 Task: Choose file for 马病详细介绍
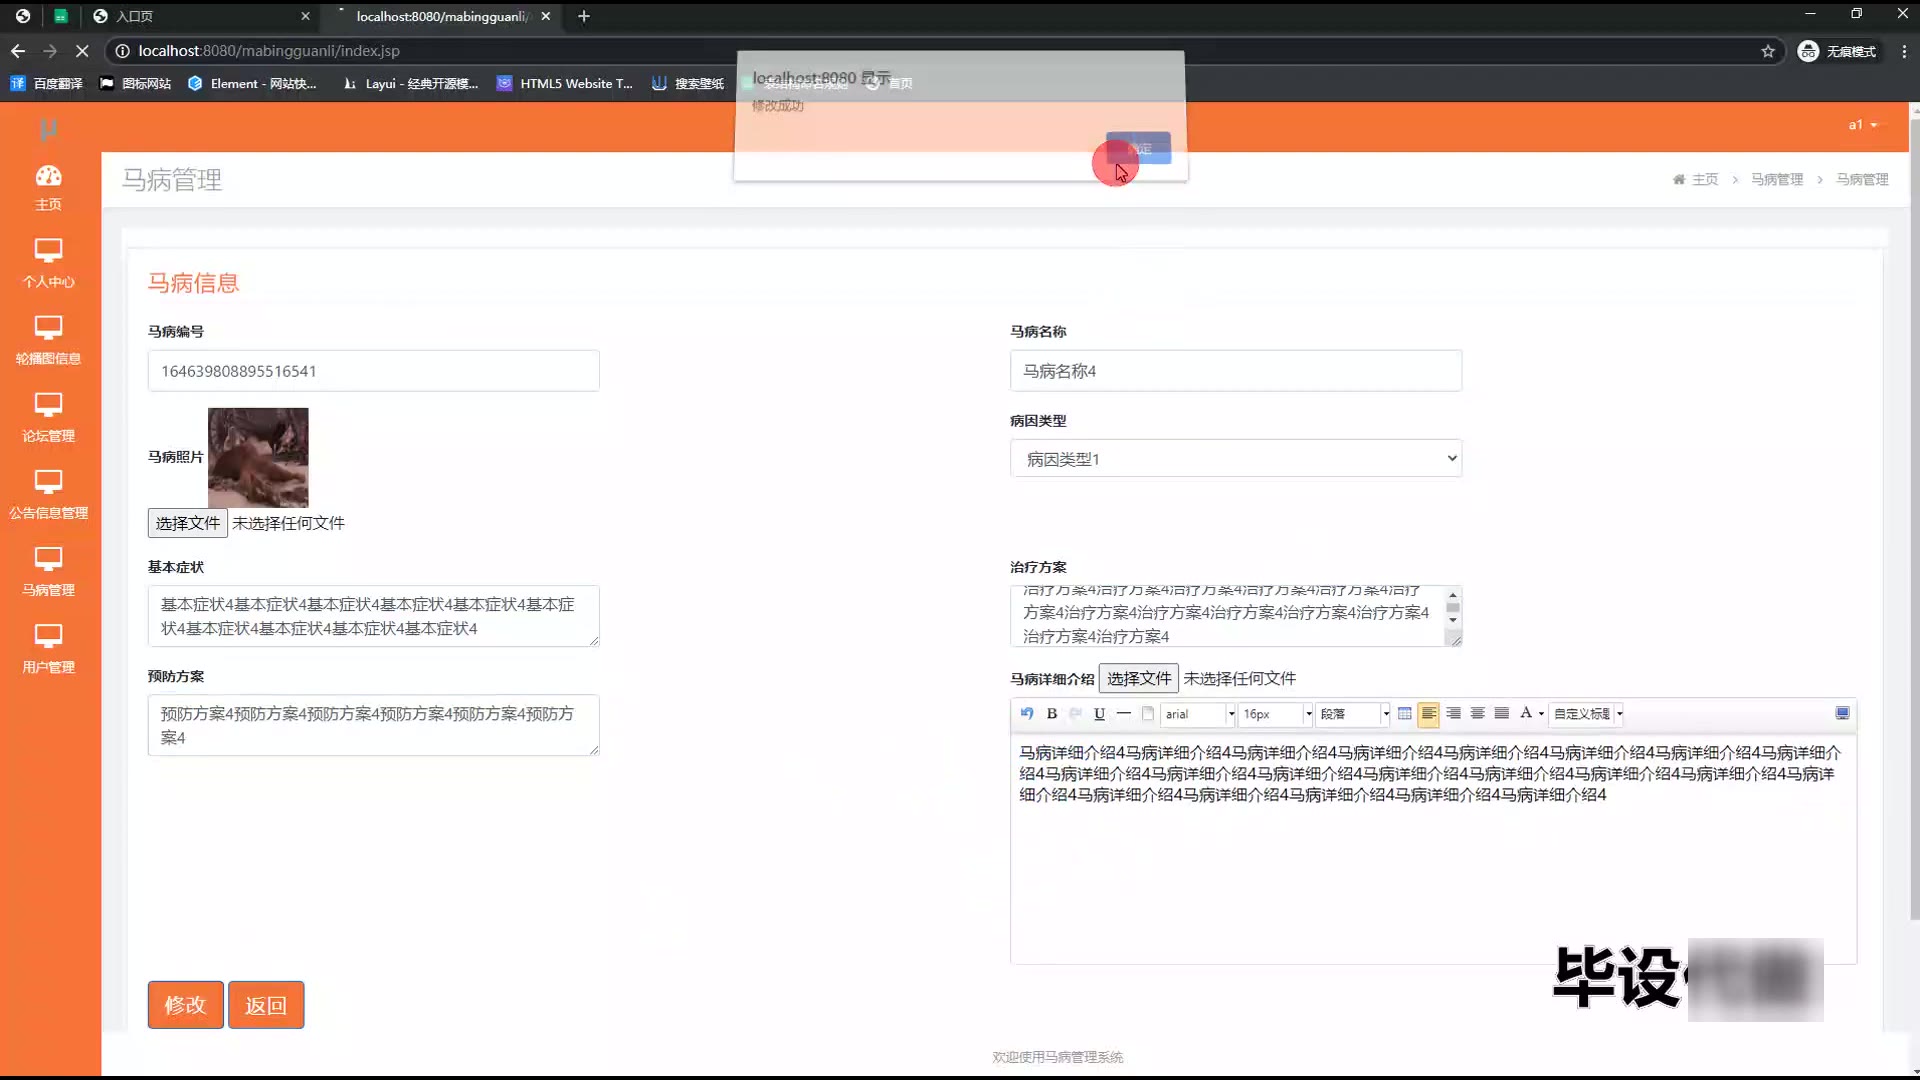(1138, 678)
